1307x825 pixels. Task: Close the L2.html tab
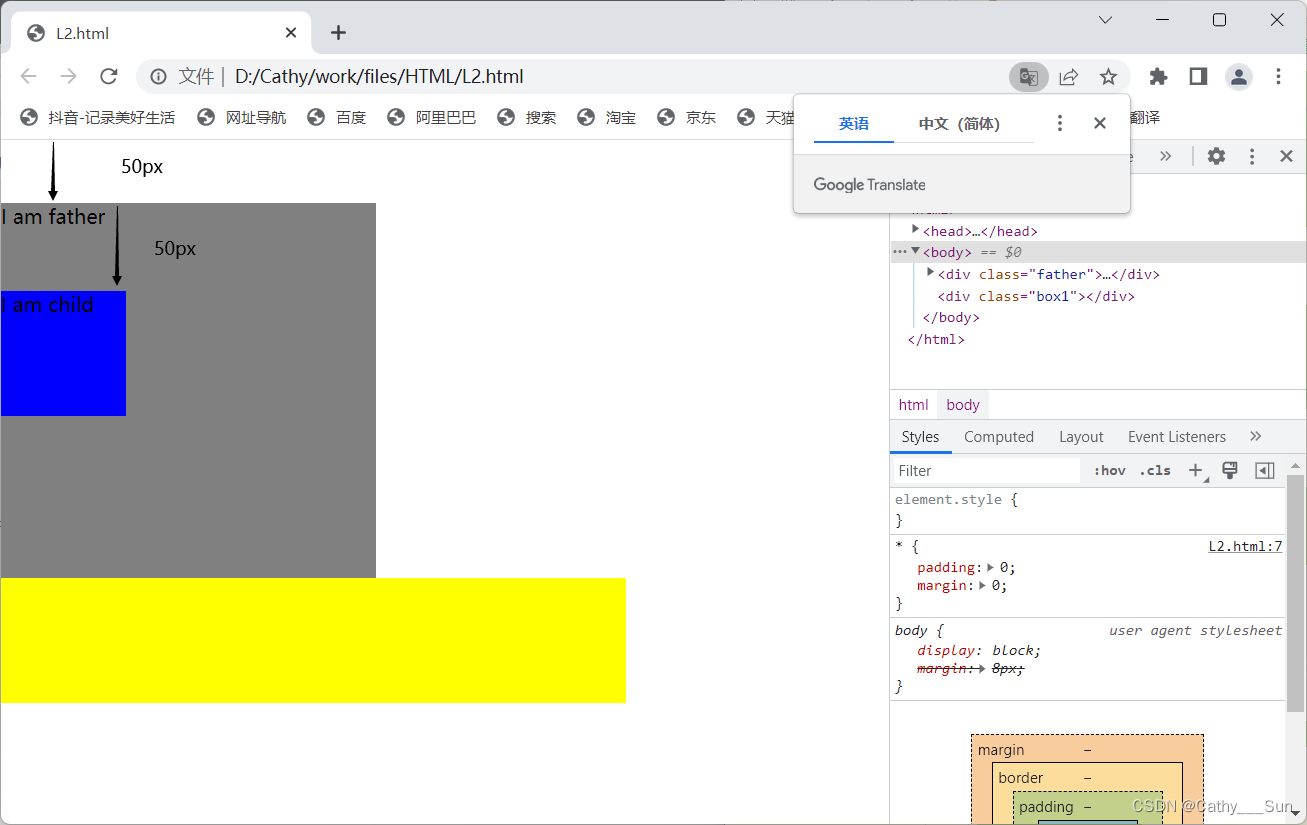point(291,33)
